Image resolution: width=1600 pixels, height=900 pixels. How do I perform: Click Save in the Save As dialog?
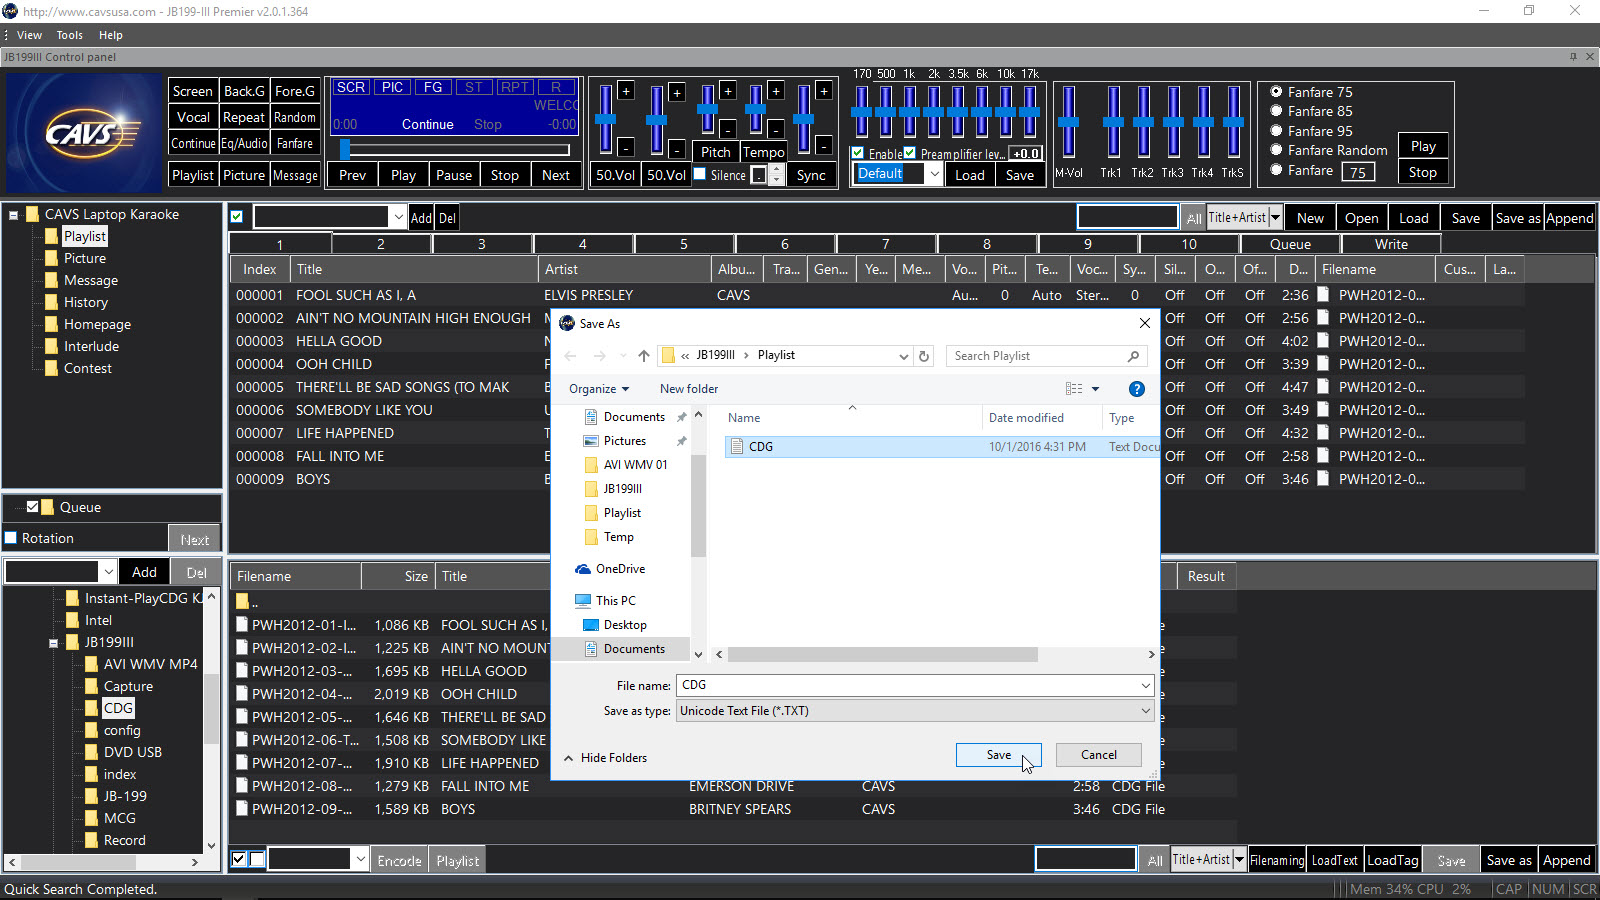998,755
